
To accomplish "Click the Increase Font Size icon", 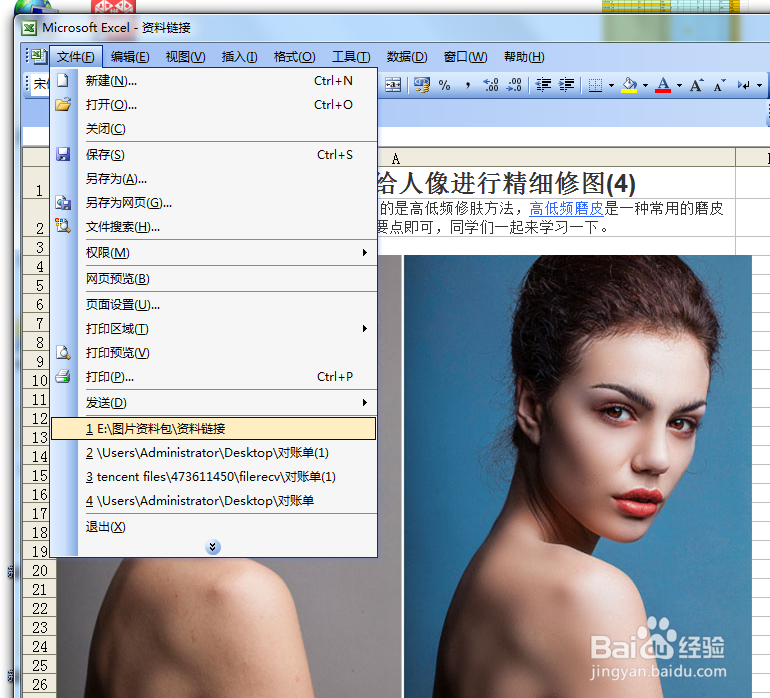I will pyautogui.click(x=696, y=85).
